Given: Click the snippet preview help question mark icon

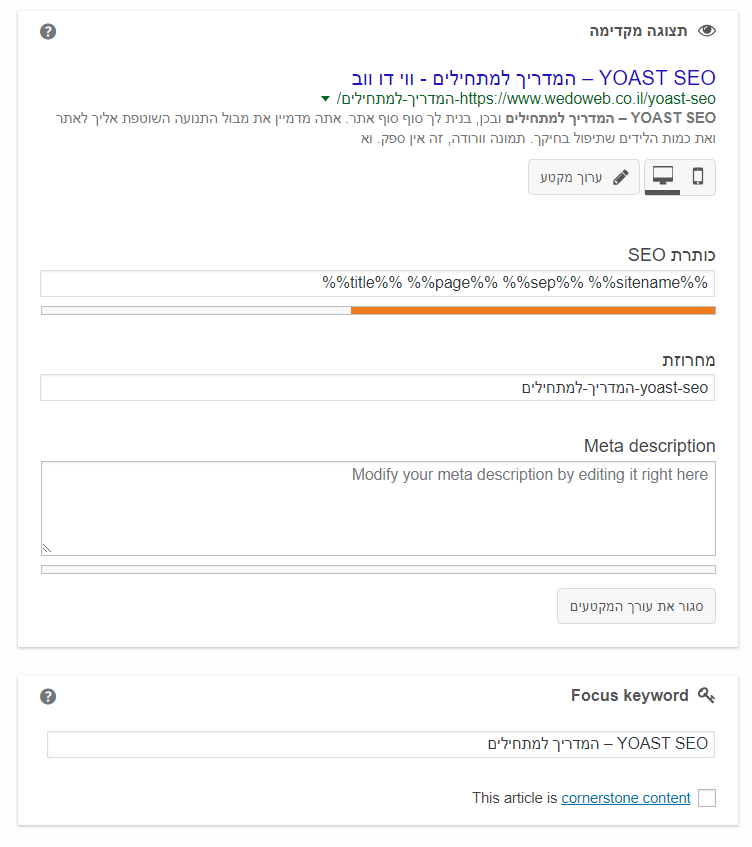Looking at the screenshot, I should click(x=48, y=31).
